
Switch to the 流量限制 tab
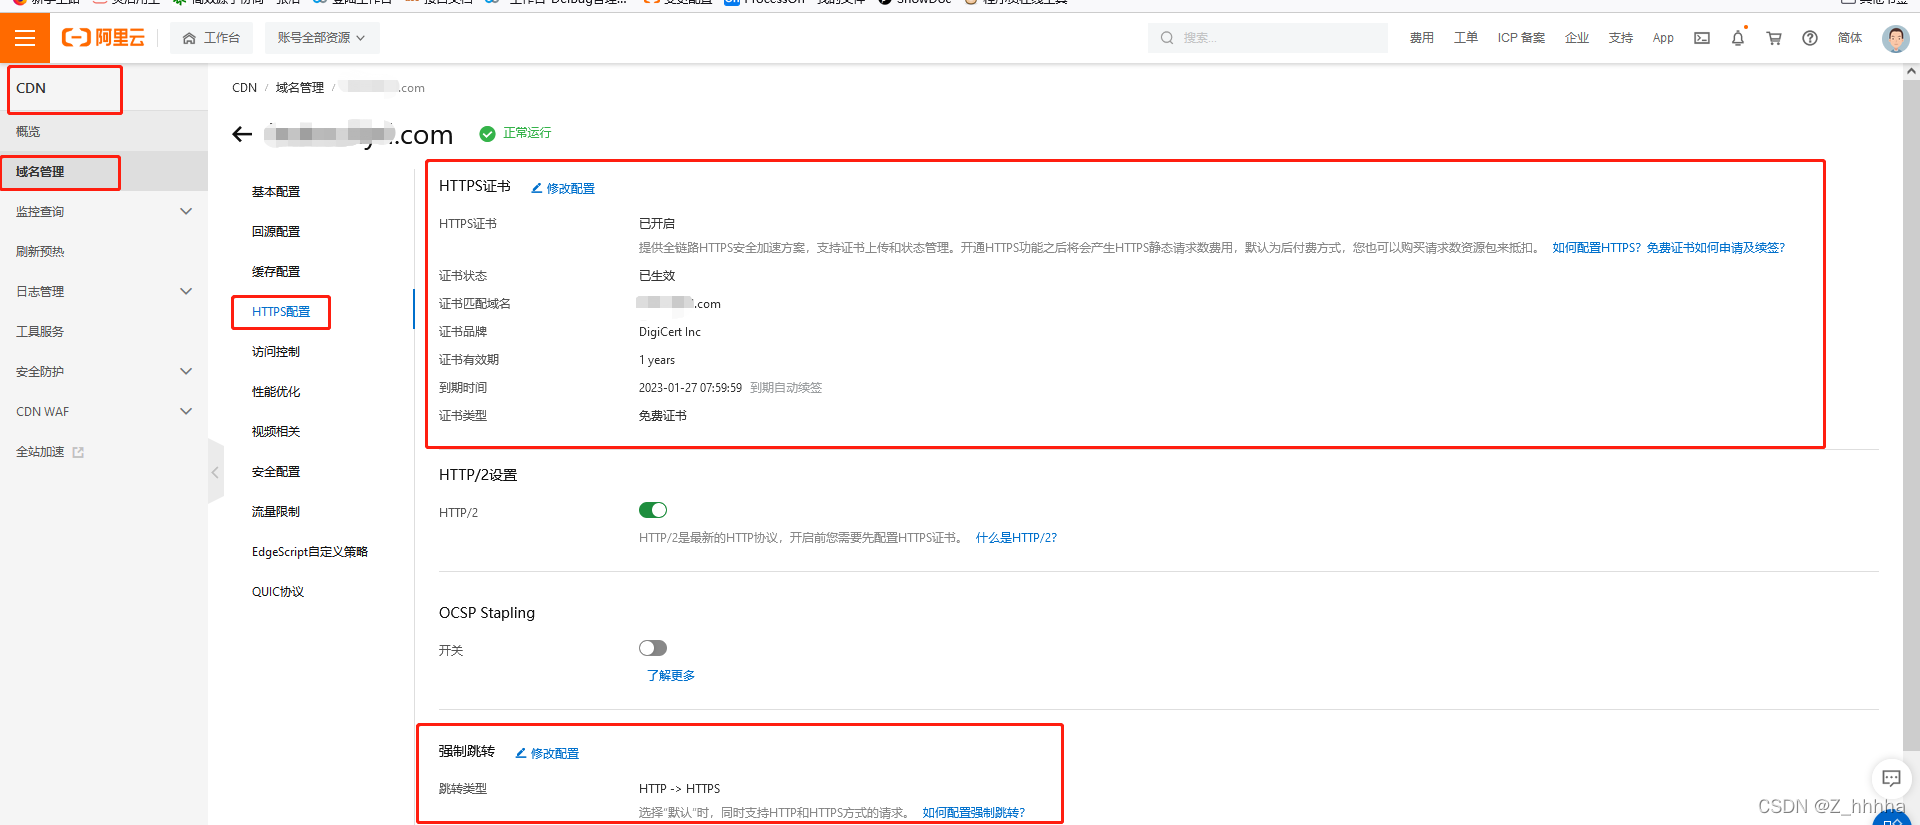tap(276, 512)
